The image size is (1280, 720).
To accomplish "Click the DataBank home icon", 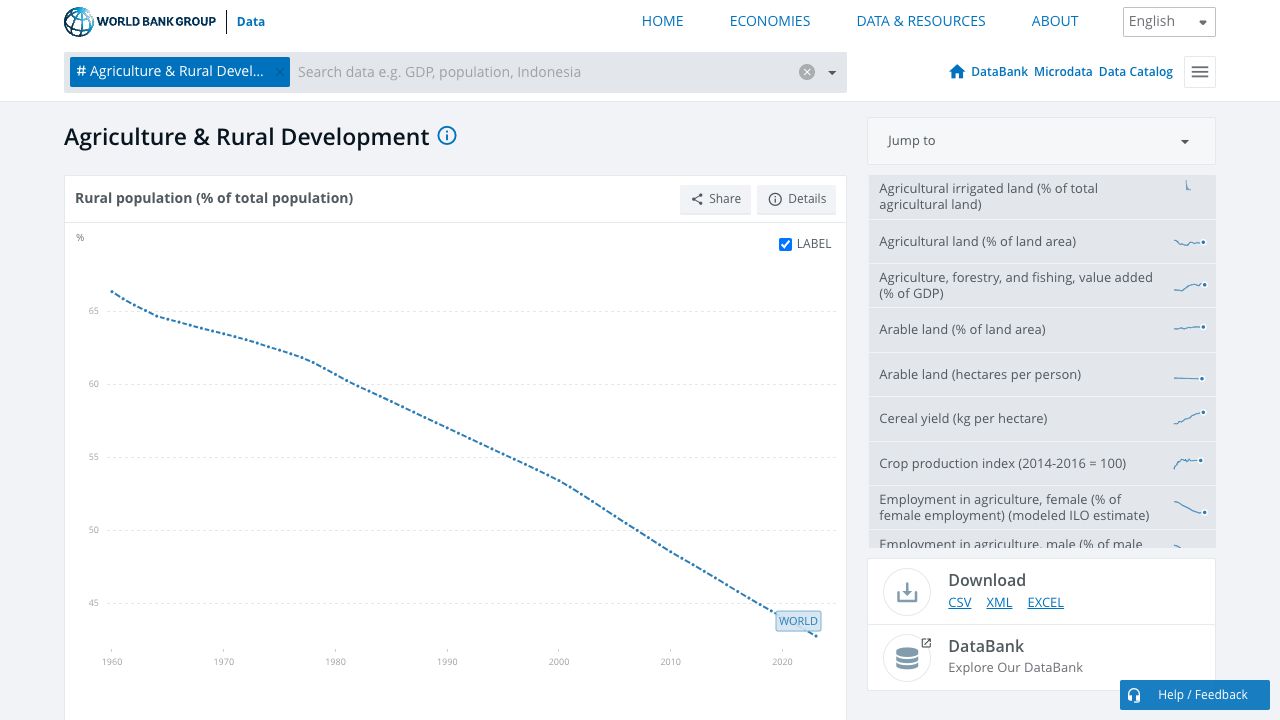I will click(x=957, y=72).
